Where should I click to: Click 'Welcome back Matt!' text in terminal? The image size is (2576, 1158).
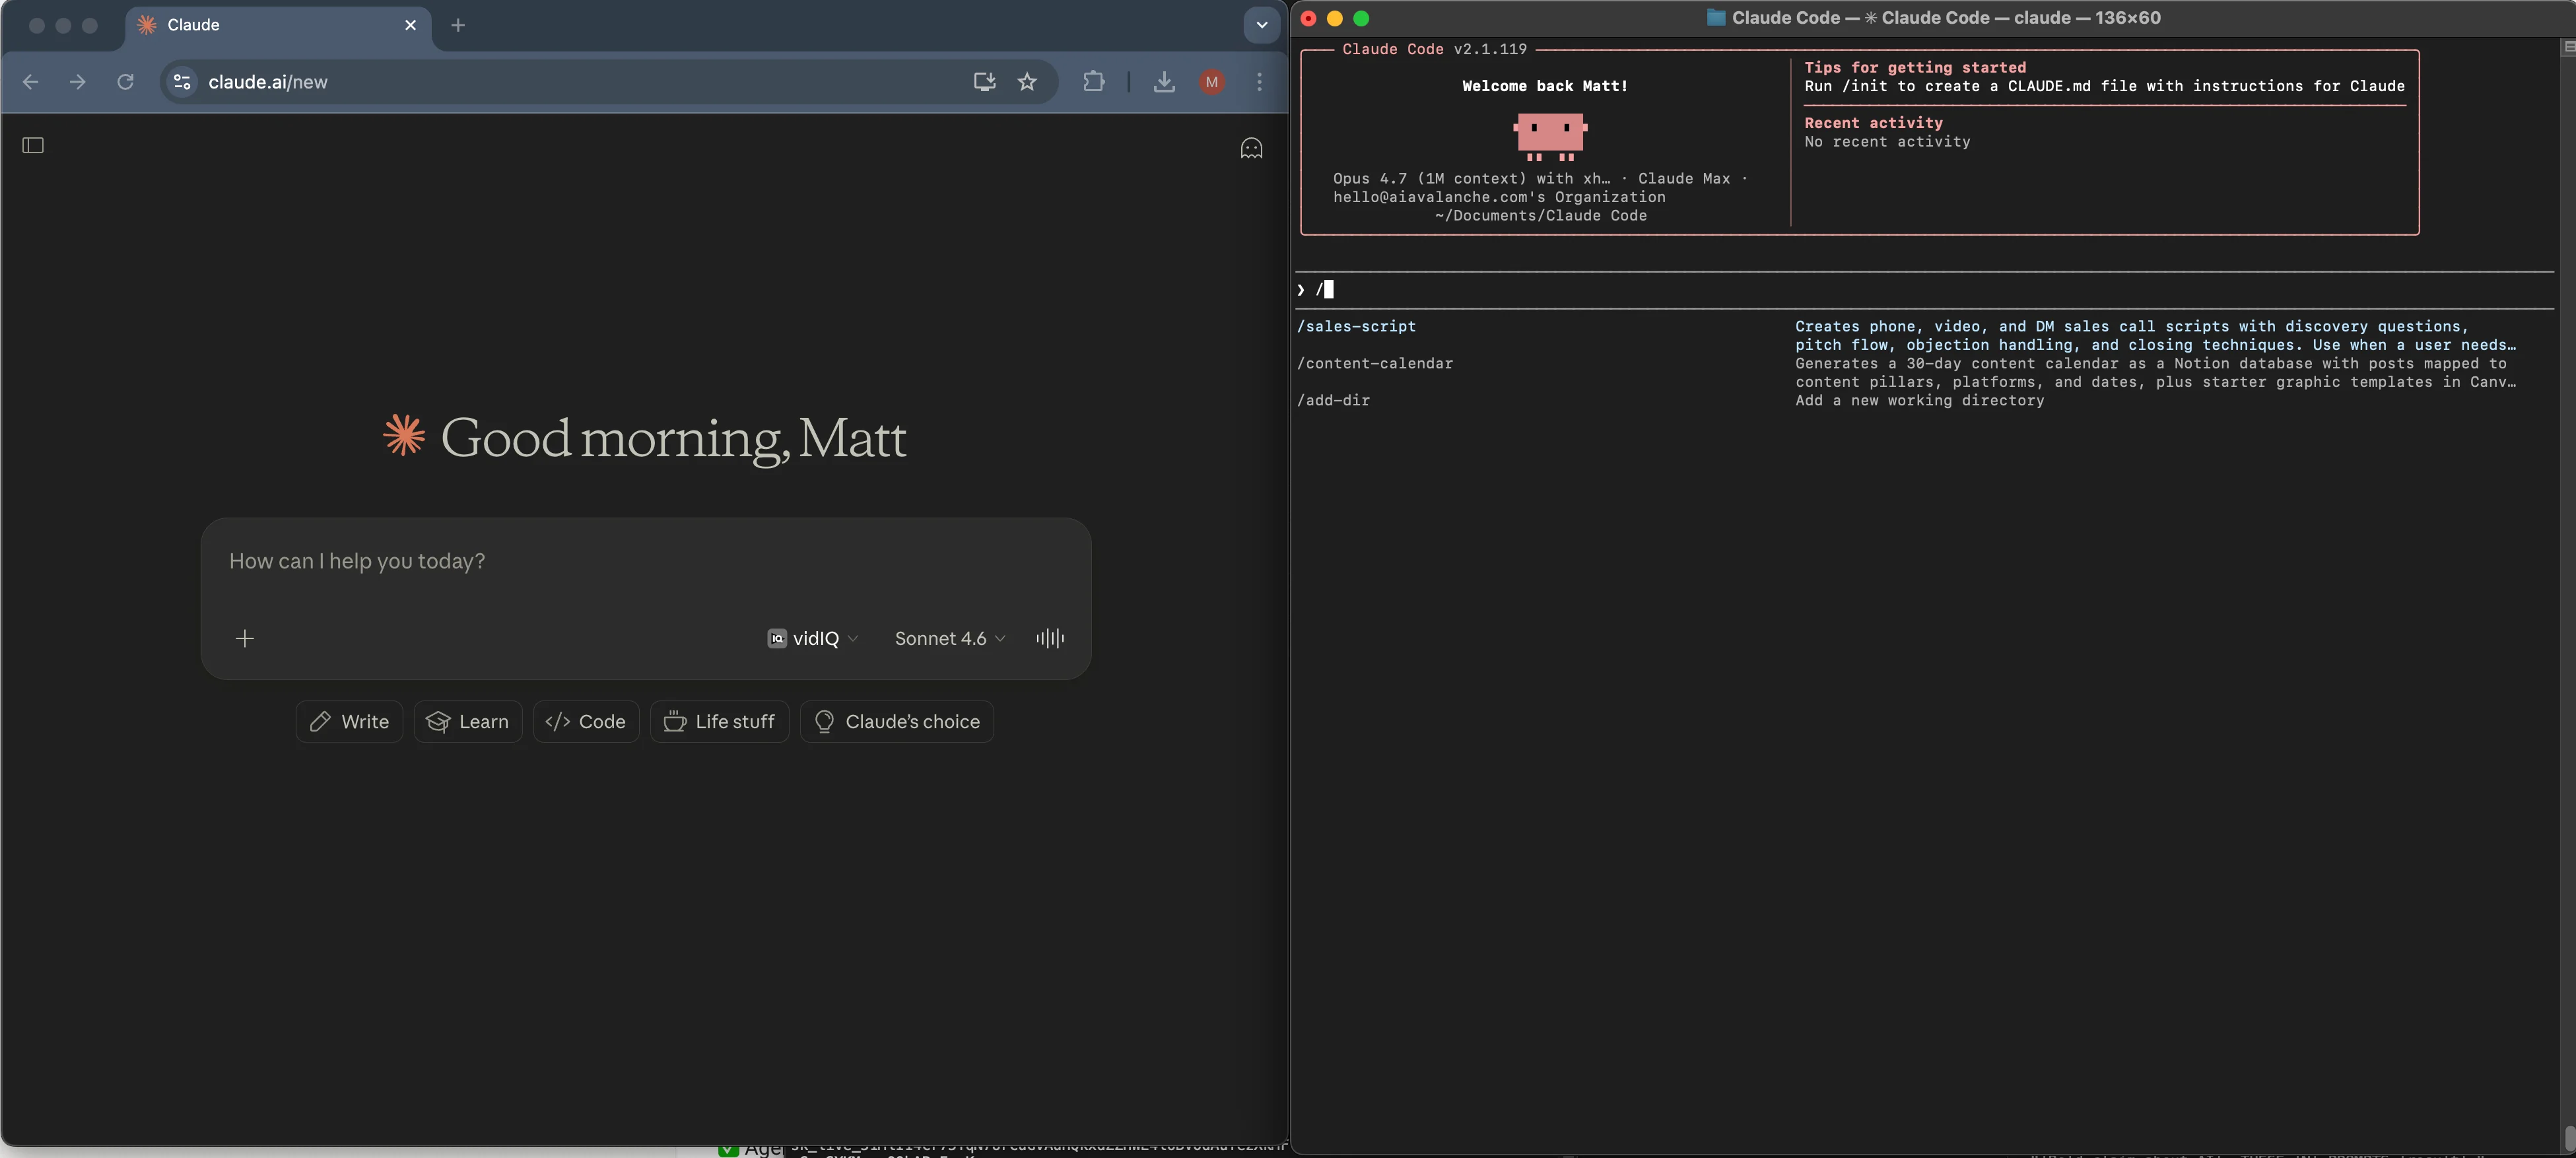point(1545,86)
